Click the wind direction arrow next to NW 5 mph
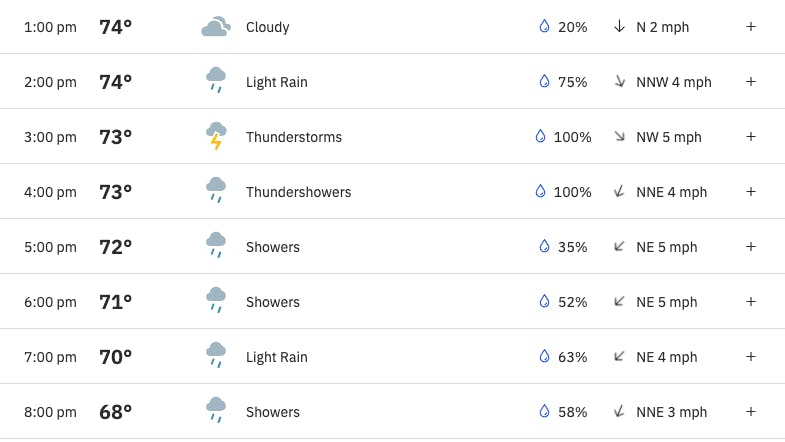Screen dimensions: 785x442 tap(619, 136)
